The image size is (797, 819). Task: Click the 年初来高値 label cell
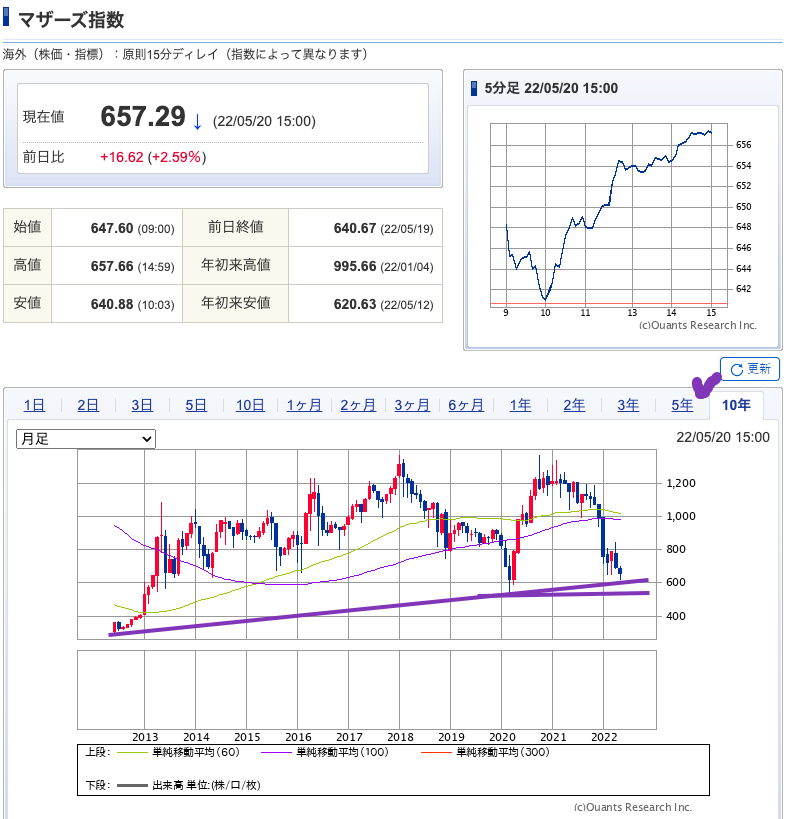tap(236, 265)
